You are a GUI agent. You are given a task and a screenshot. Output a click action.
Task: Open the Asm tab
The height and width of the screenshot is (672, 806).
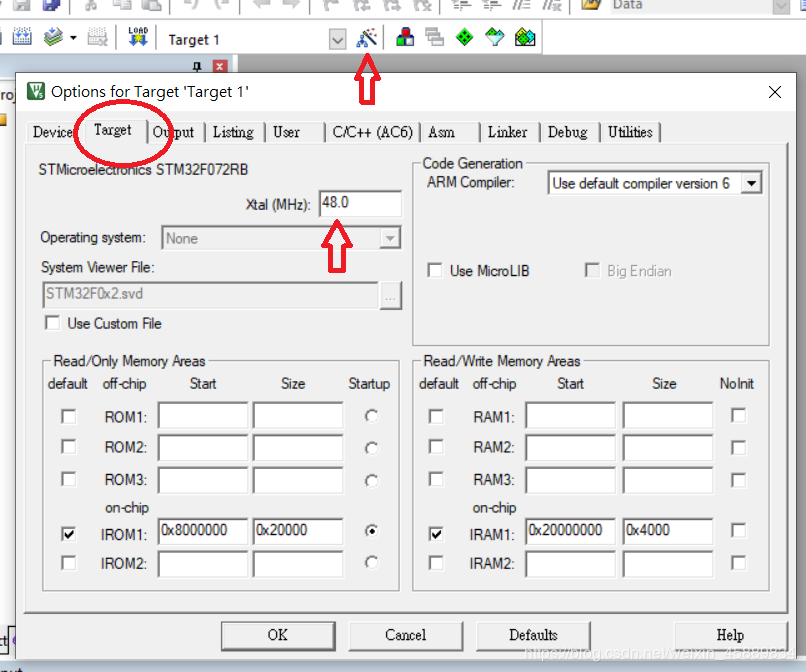[x=442, y=132]
